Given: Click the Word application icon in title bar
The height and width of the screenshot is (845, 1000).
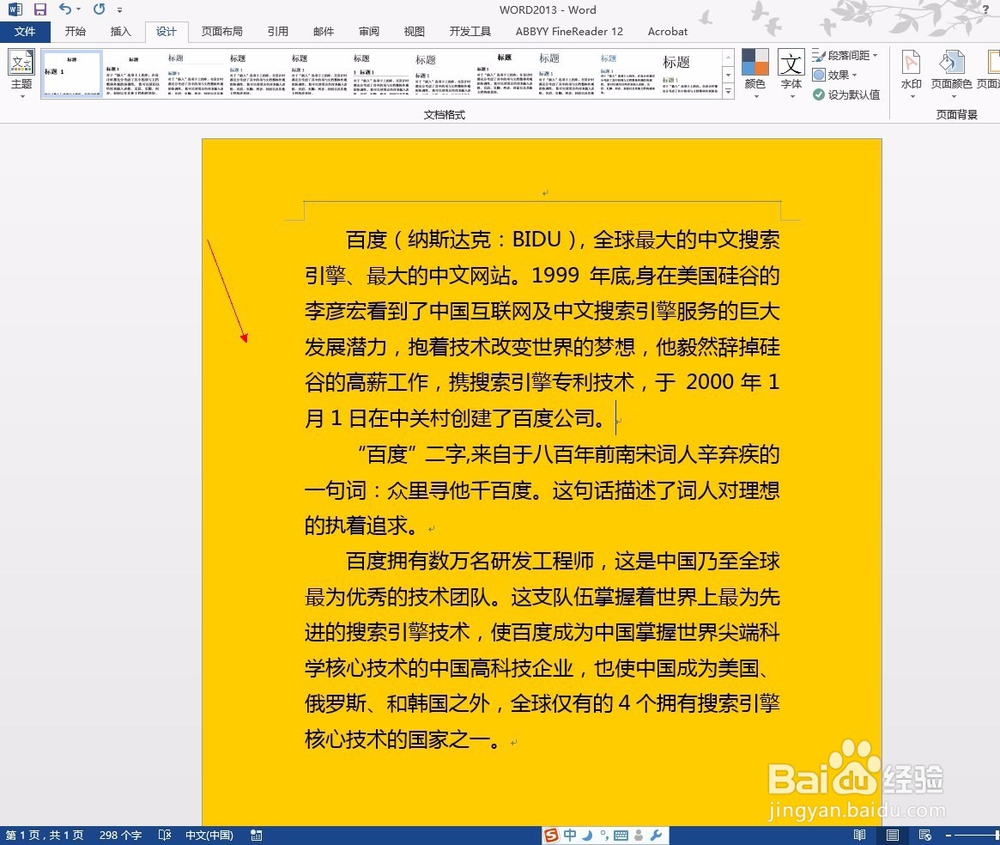Looking at the screenshot, I should tap(15, 9).
